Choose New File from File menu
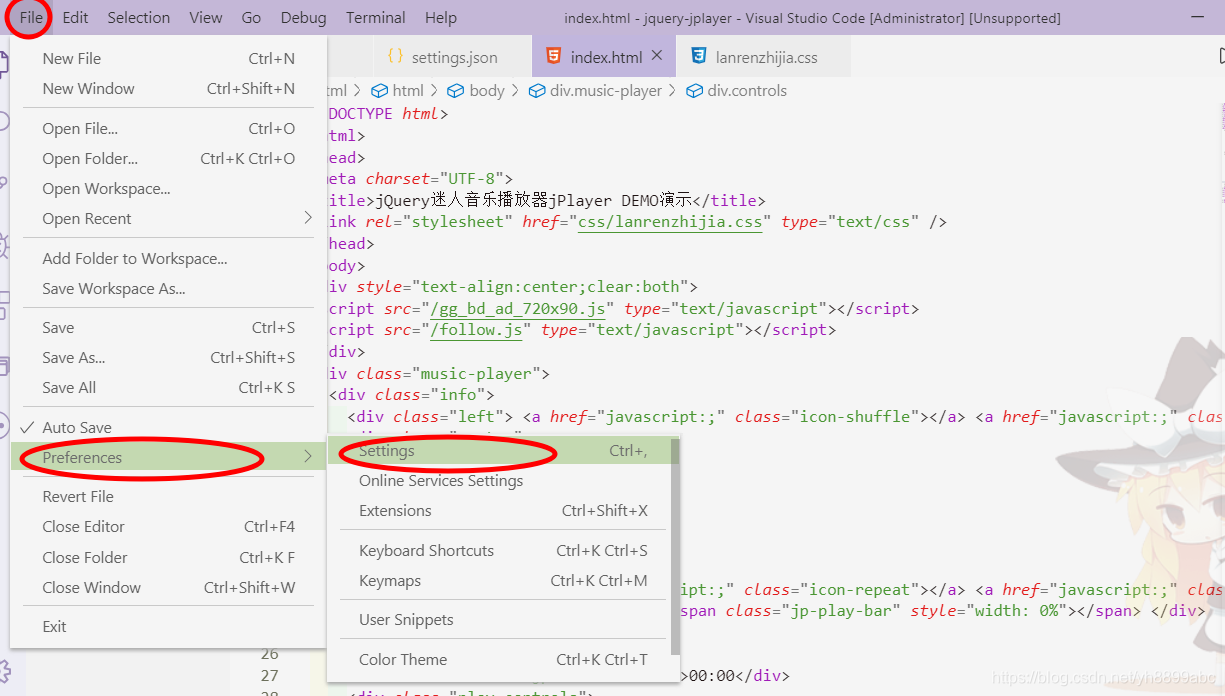Viewport: 1225px width, 696px height. point(168,59)
